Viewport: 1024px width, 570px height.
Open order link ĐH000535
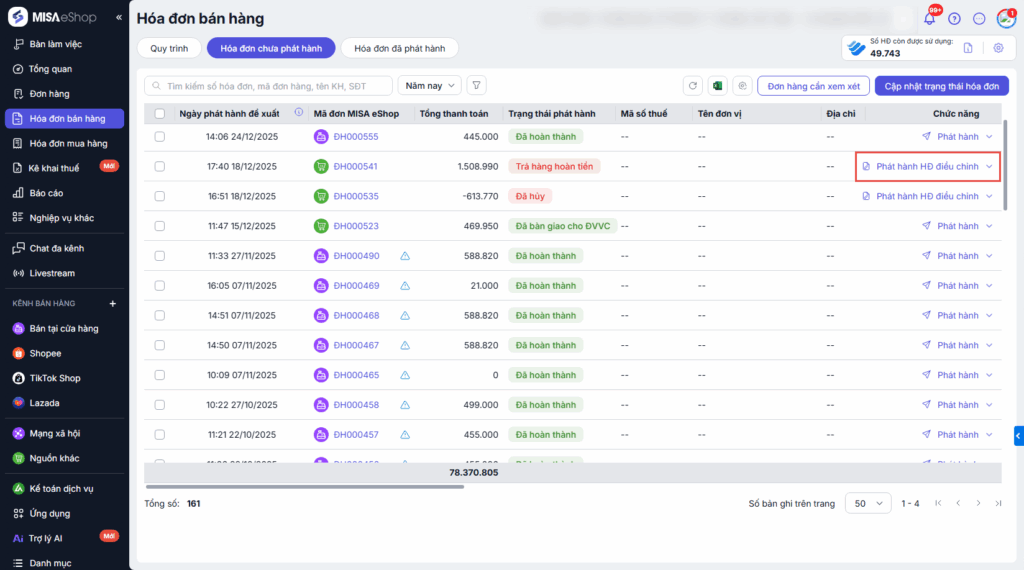point(355,197)
